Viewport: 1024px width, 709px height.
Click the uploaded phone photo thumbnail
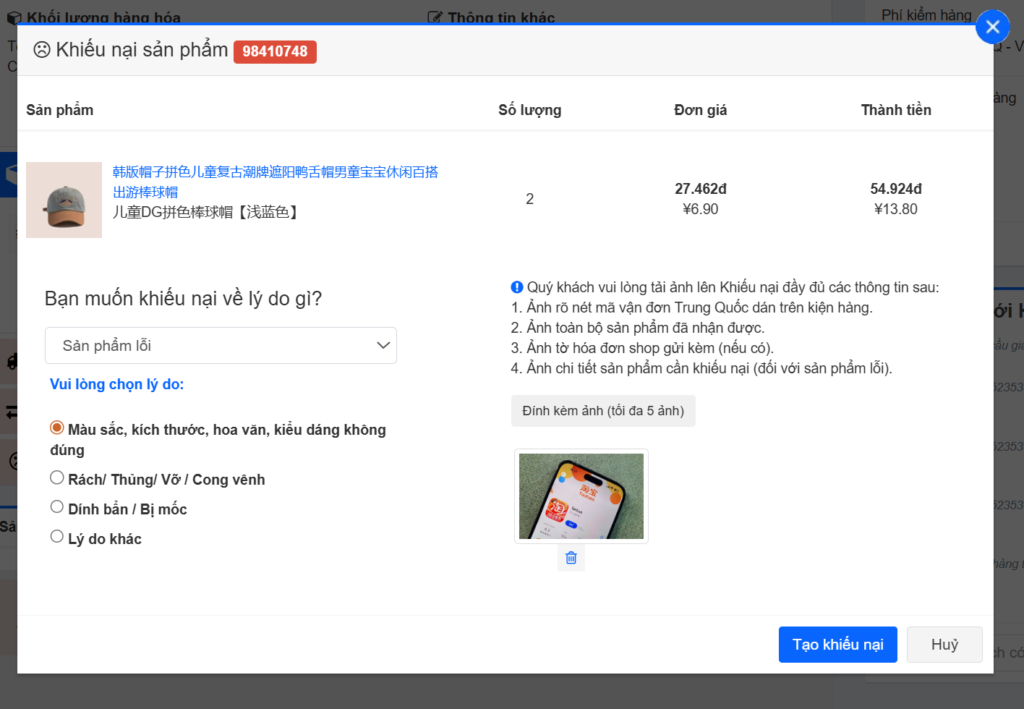coord(581,496)
